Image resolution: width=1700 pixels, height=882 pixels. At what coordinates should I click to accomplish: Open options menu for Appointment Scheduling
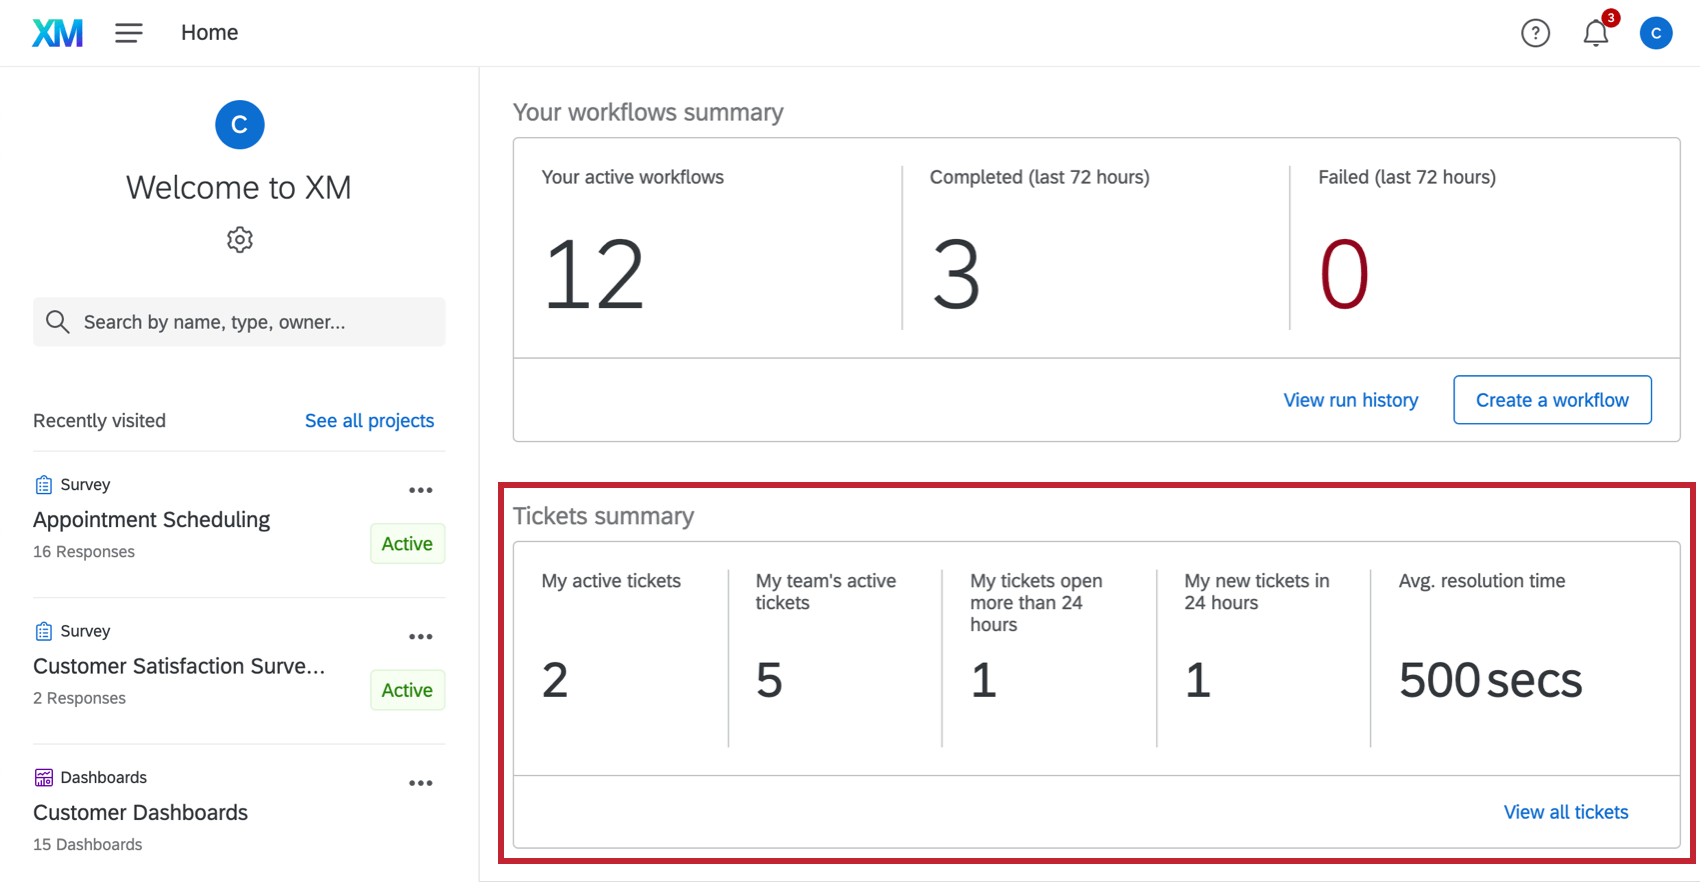point(421,490)
